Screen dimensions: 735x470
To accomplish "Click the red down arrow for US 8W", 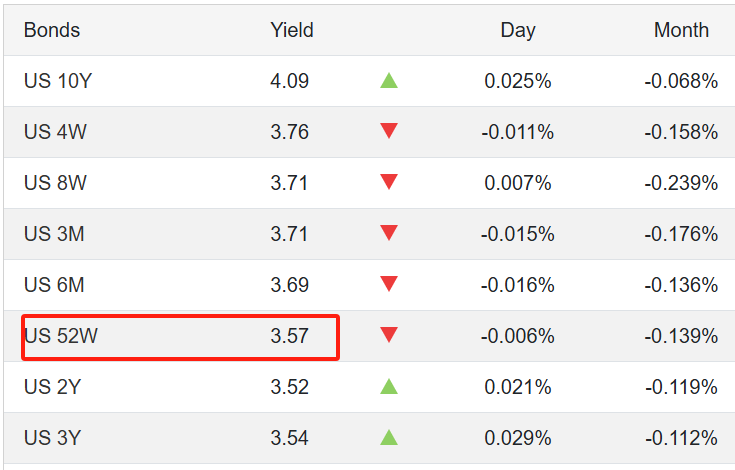I will 389,182.
